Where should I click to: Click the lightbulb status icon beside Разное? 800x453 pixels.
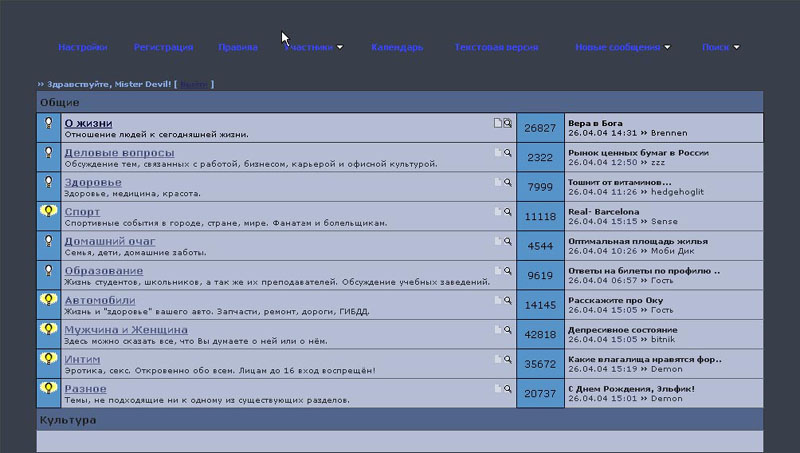coord(47,388)
